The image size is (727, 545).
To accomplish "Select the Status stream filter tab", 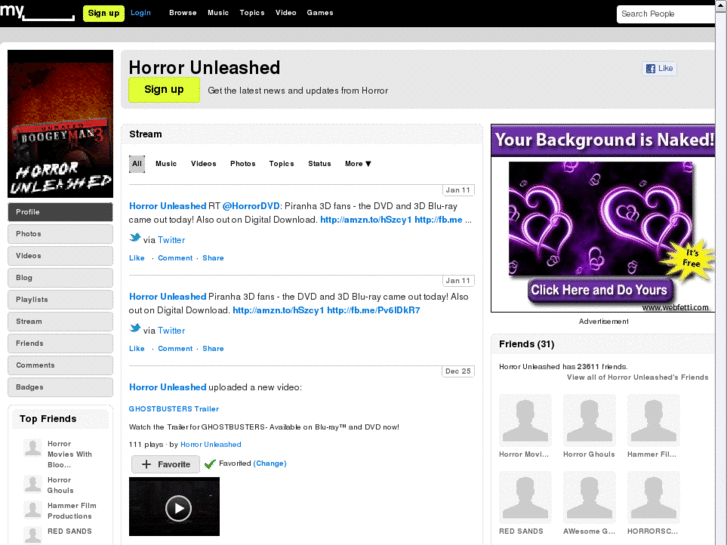I will (319, 164).
